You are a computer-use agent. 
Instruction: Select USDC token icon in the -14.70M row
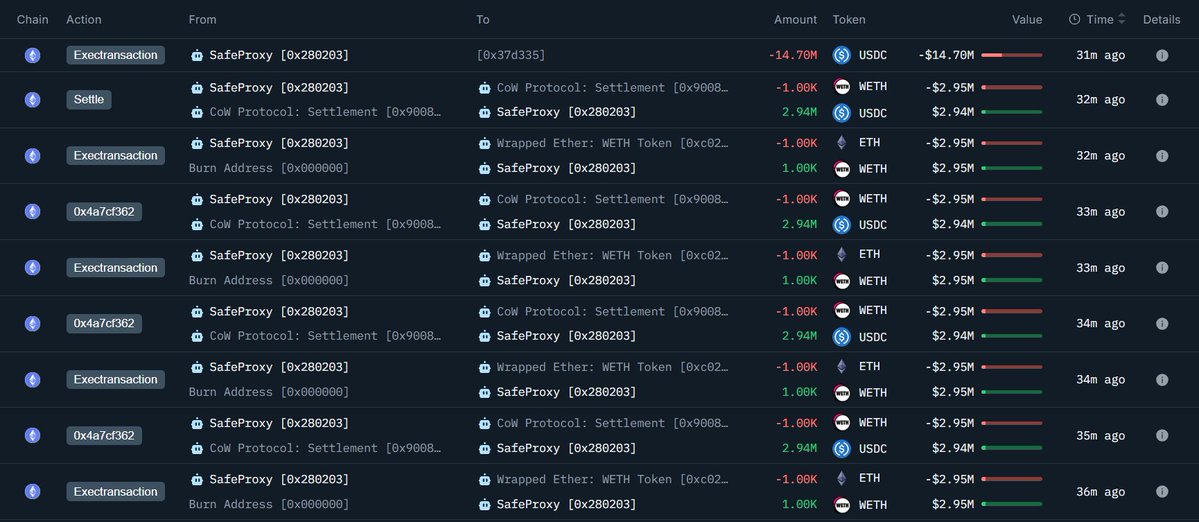[842, 56]
